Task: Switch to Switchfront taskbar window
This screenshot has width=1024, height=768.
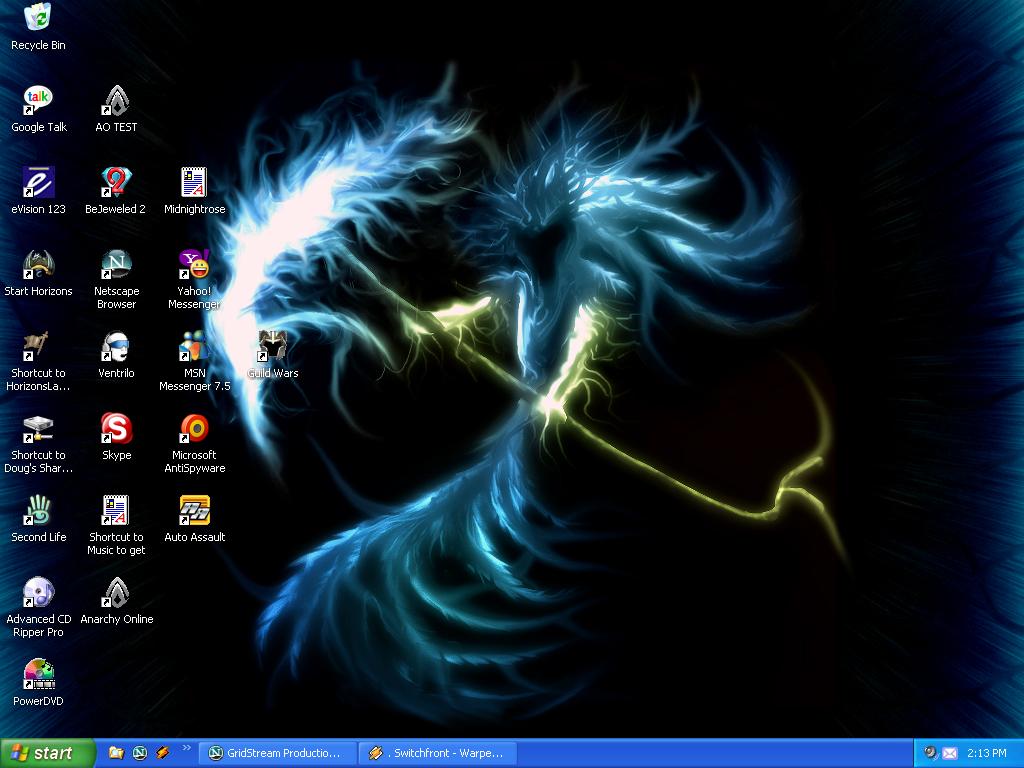Action: [x=438, y=753]
